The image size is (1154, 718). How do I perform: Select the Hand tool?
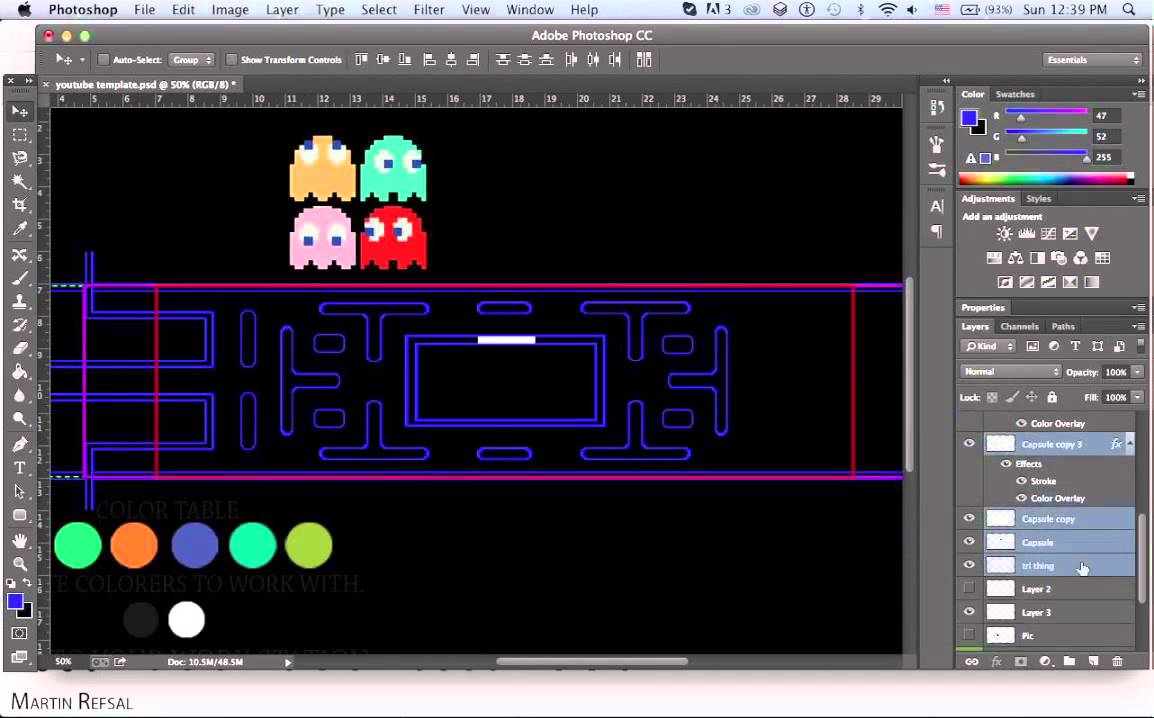pos(20,540)
